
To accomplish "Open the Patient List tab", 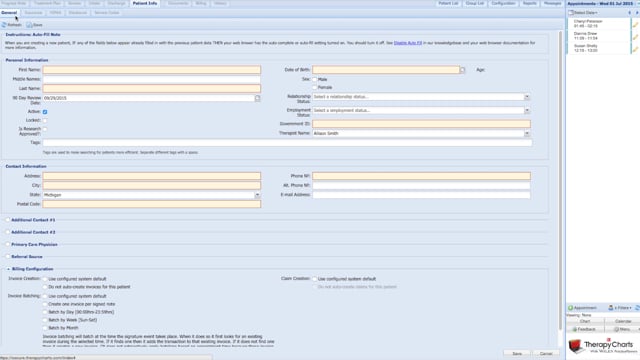I will (448, 3).
